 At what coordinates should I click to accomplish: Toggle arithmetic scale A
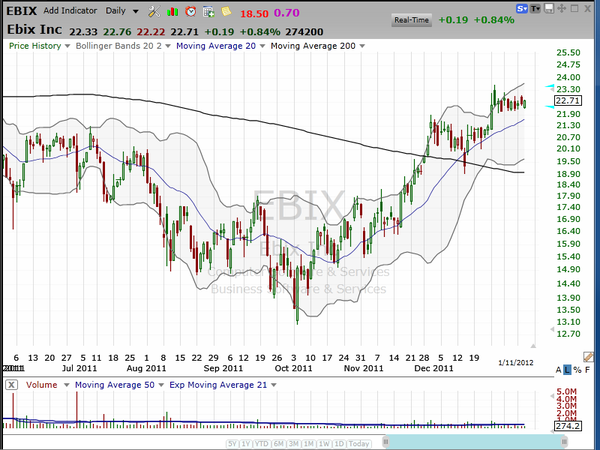[558, 370]
